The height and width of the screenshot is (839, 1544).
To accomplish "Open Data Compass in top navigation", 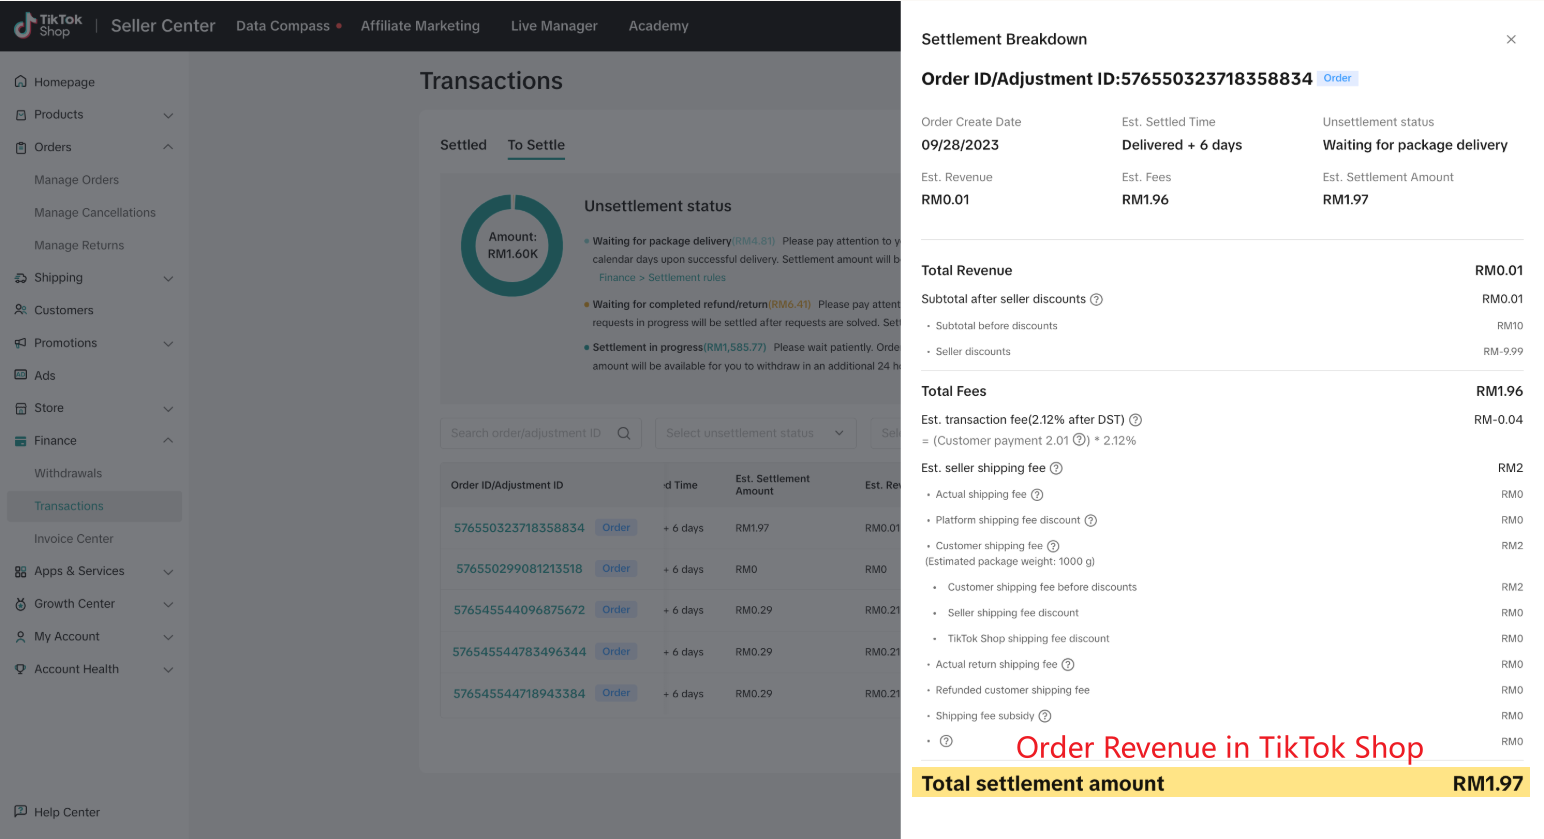I will (x=283, y=26).
